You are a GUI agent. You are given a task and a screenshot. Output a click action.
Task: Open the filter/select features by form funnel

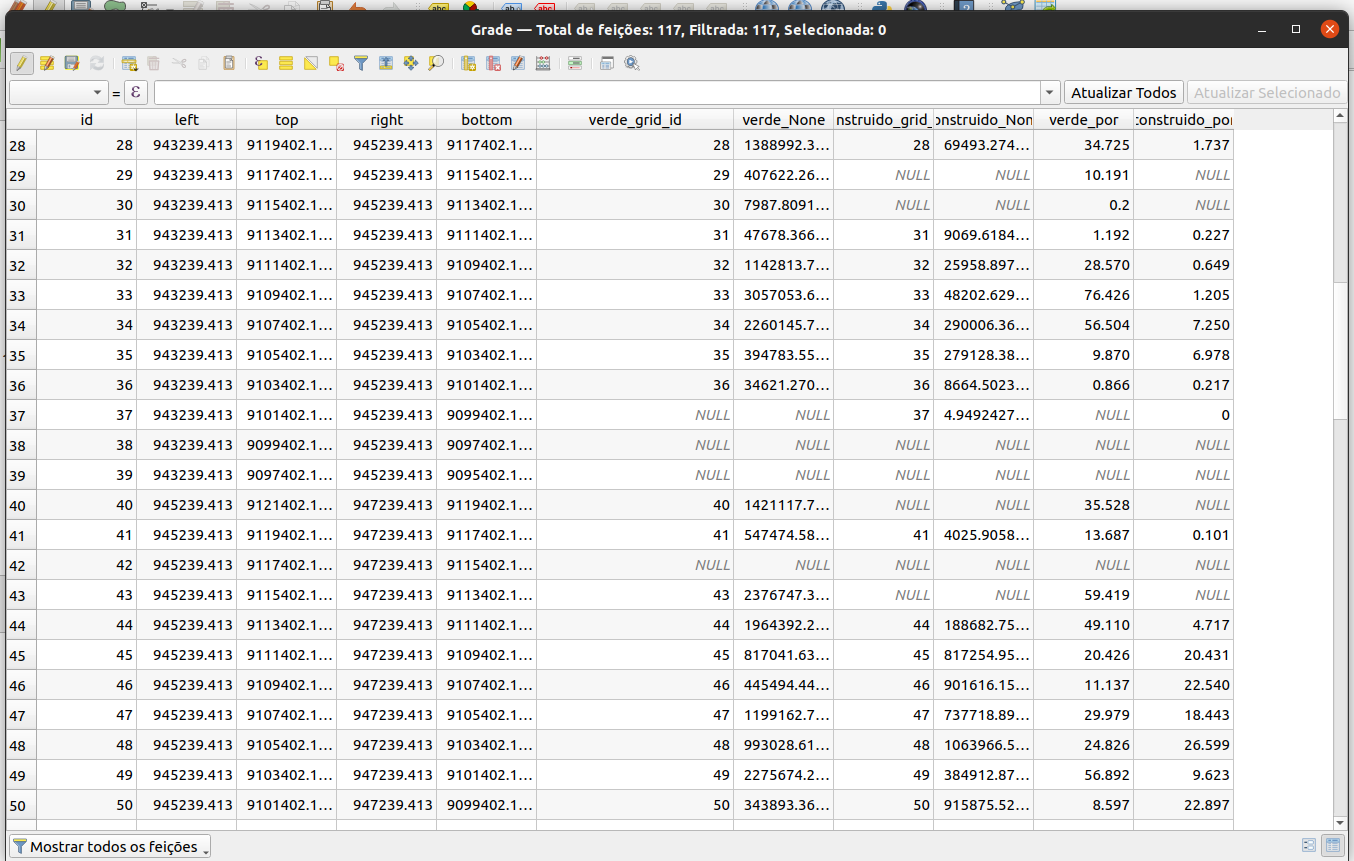(361, 63)
